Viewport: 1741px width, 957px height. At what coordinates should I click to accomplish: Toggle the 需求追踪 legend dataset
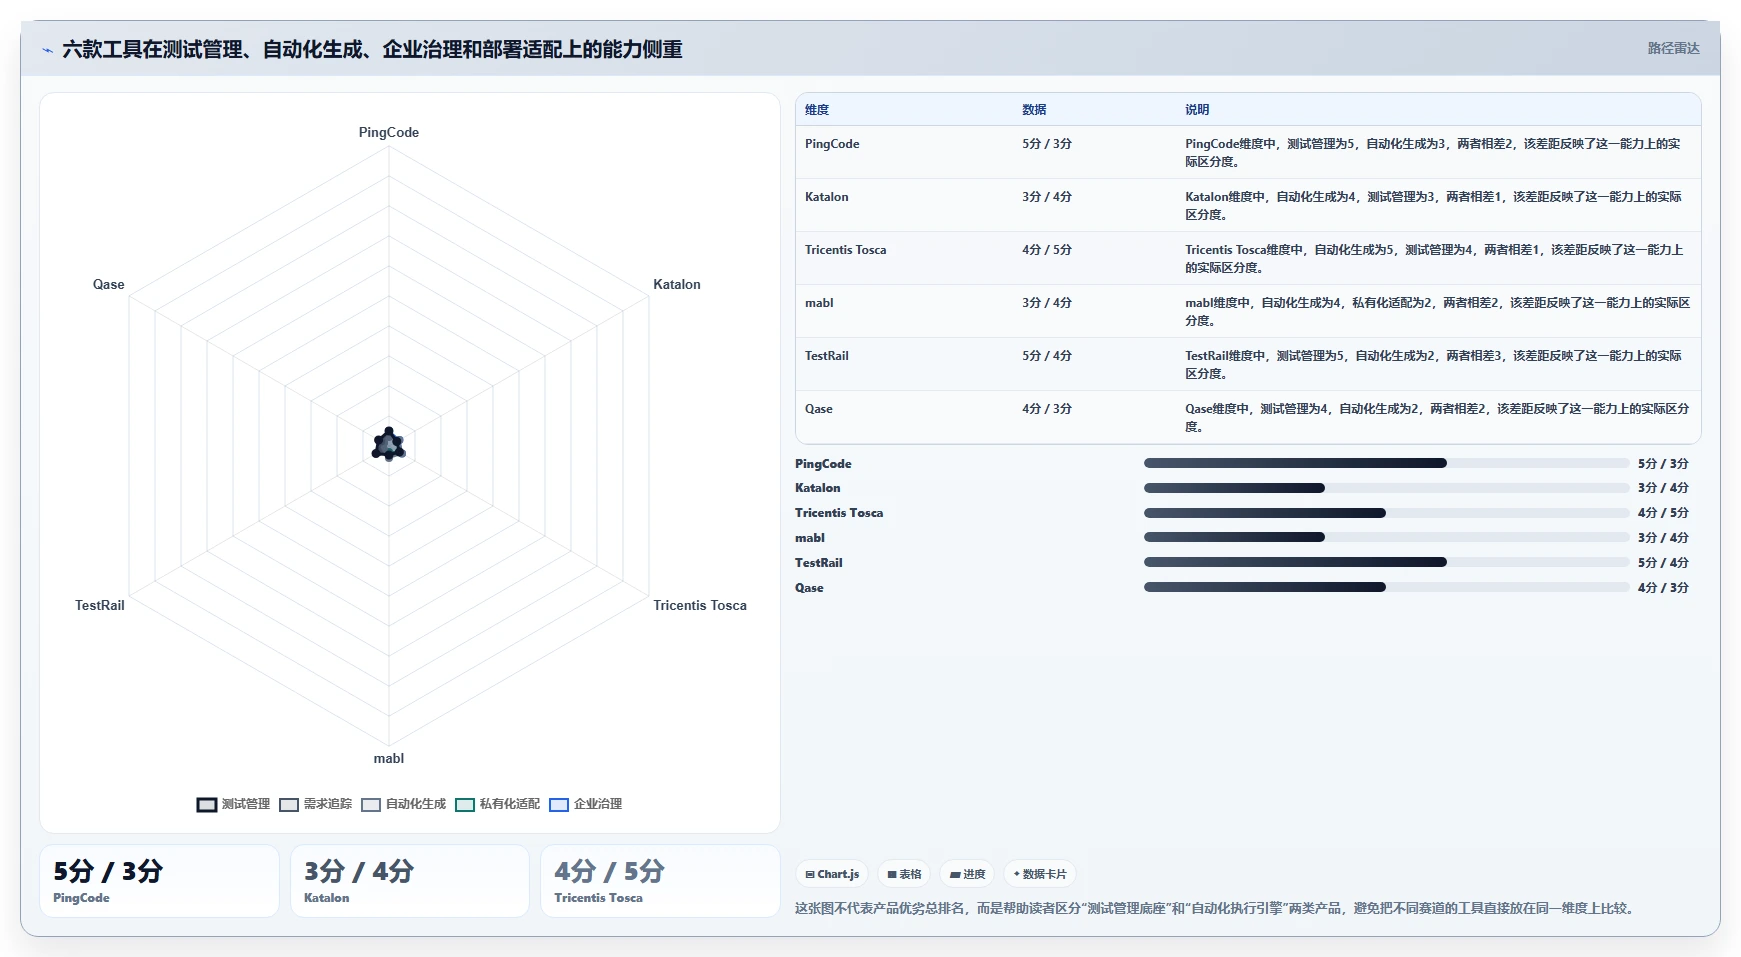click(x=316, y=804)
